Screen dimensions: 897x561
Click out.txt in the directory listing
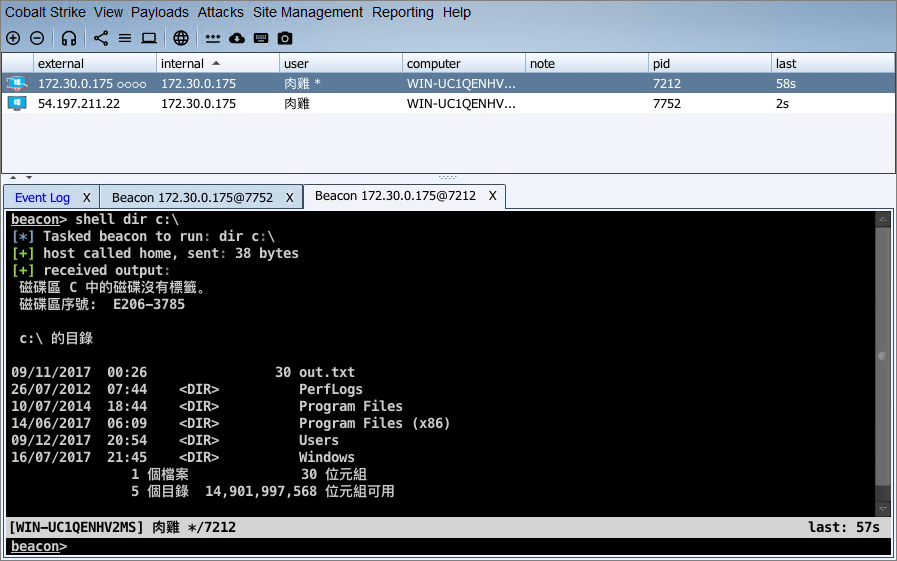point(327,372)
